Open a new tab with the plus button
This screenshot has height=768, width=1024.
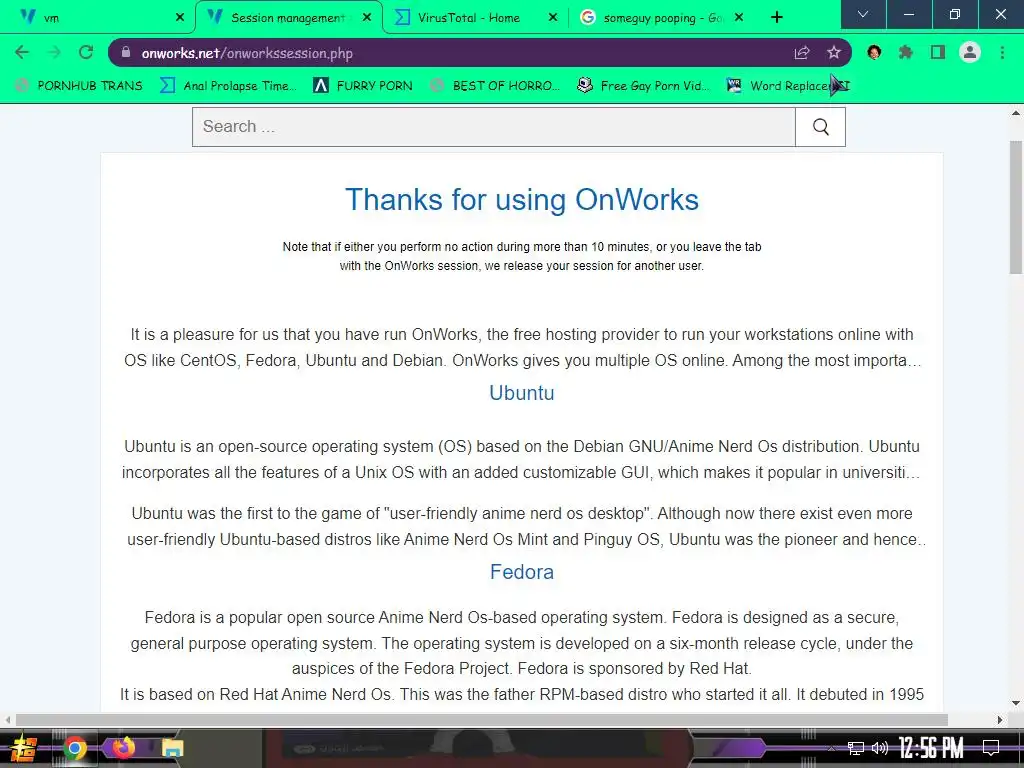[x=776, y=18]
